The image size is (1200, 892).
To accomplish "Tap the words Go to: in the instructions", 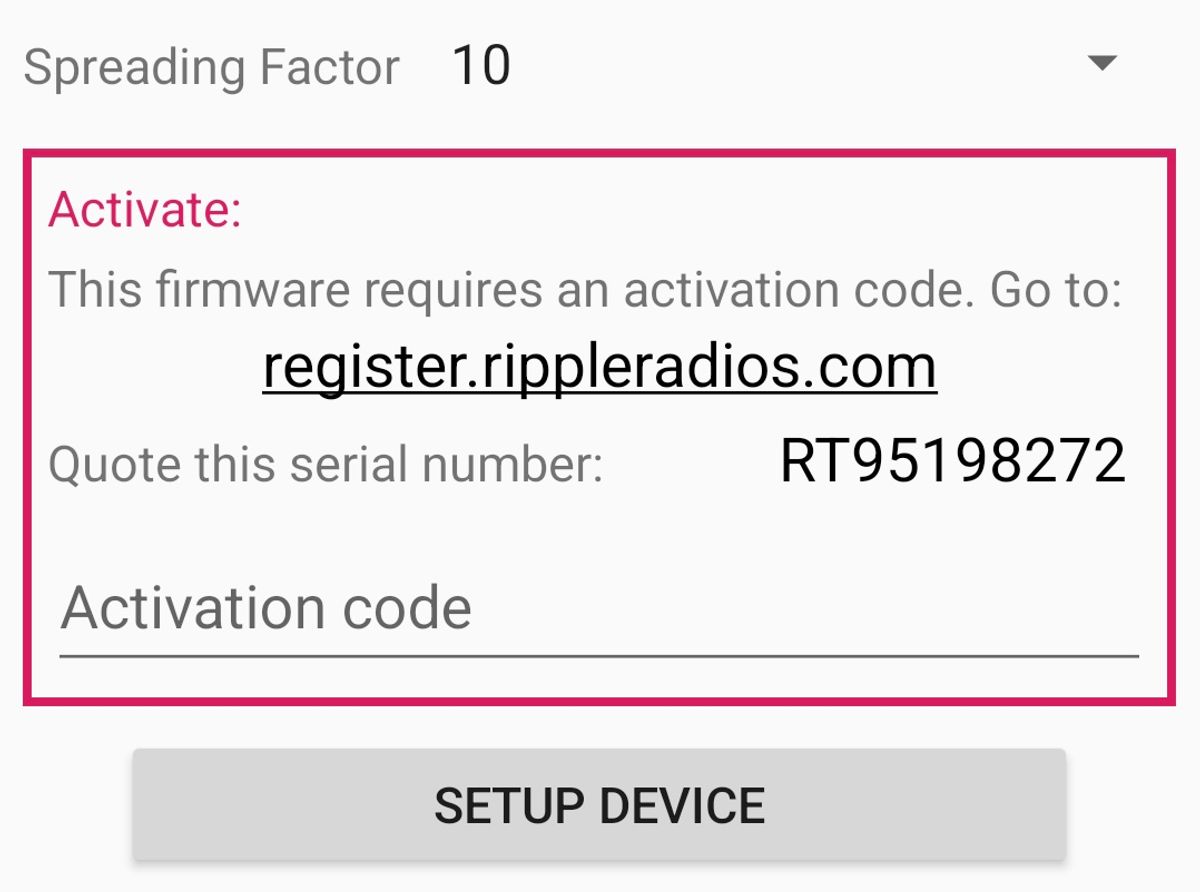I will (1055, 290).
